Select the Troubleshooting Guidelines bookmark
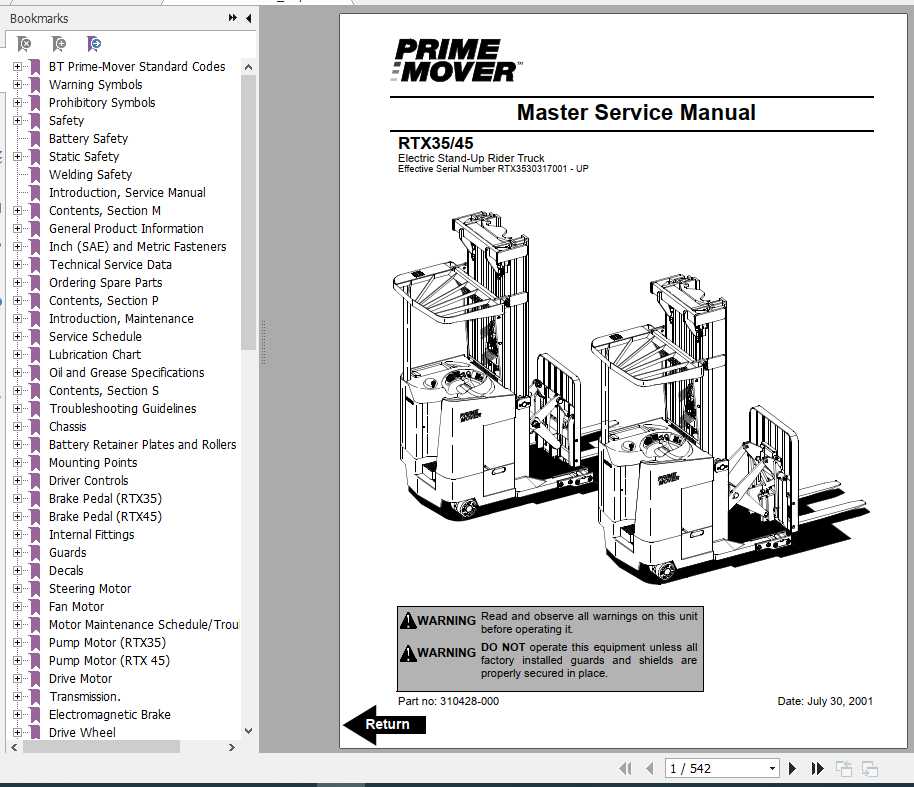This screenshot has height=787, width=914. [122, 408]
